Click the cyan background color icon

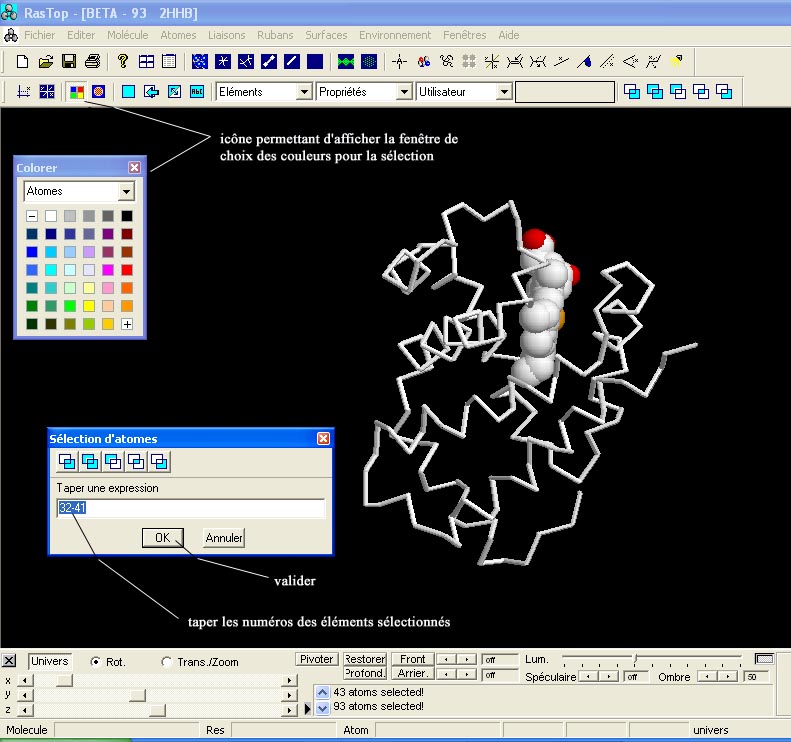(128, 92)
